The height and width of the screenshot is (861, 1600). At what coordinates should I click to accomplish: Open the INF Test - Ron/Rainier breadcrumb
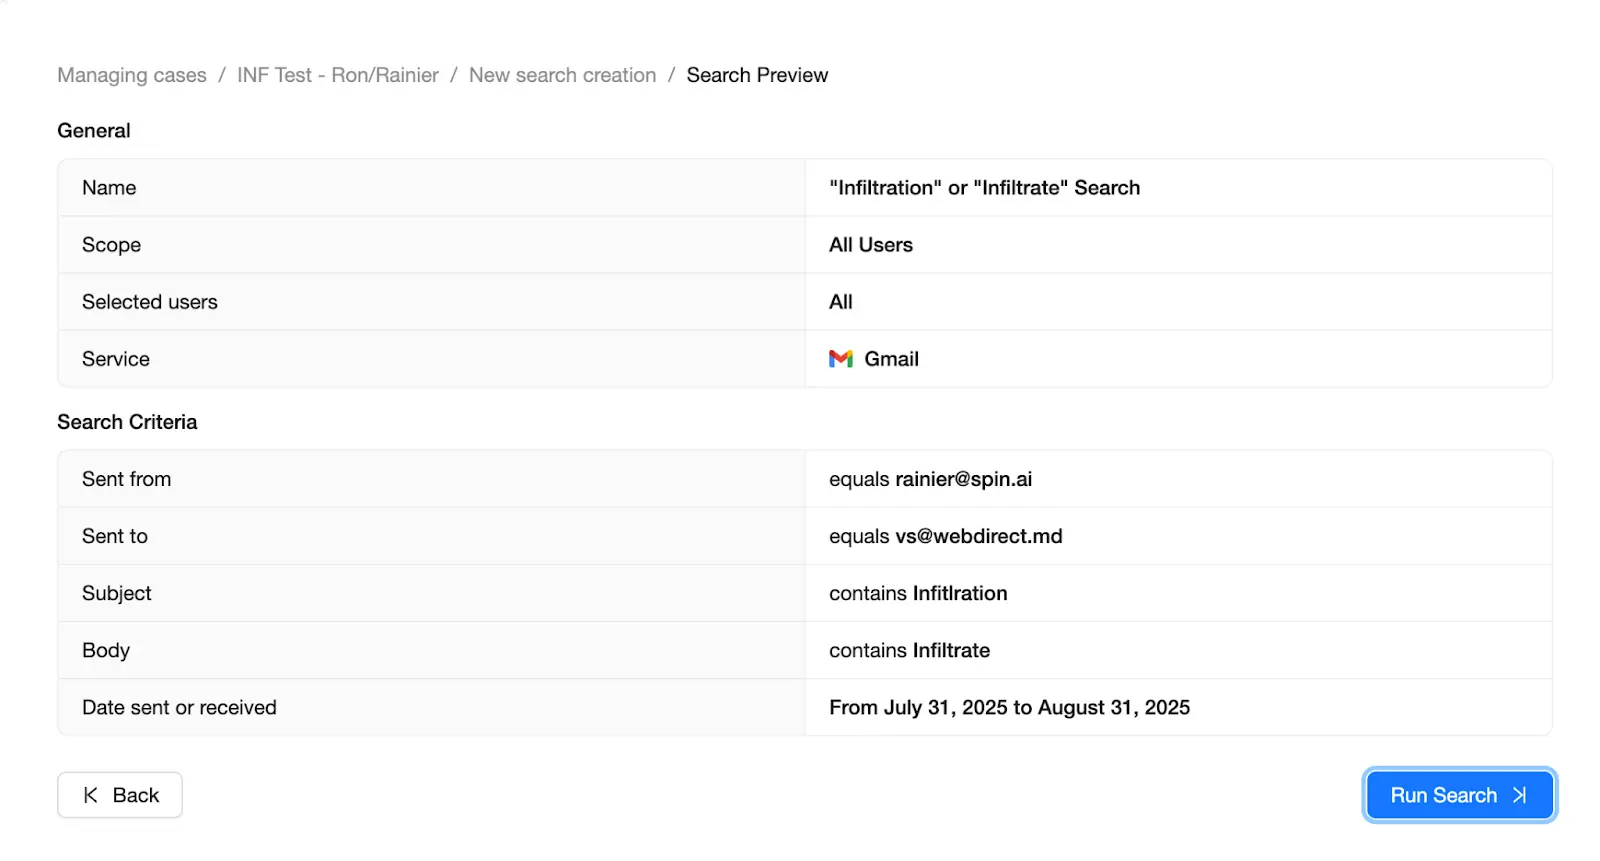[x=338, y=75]
